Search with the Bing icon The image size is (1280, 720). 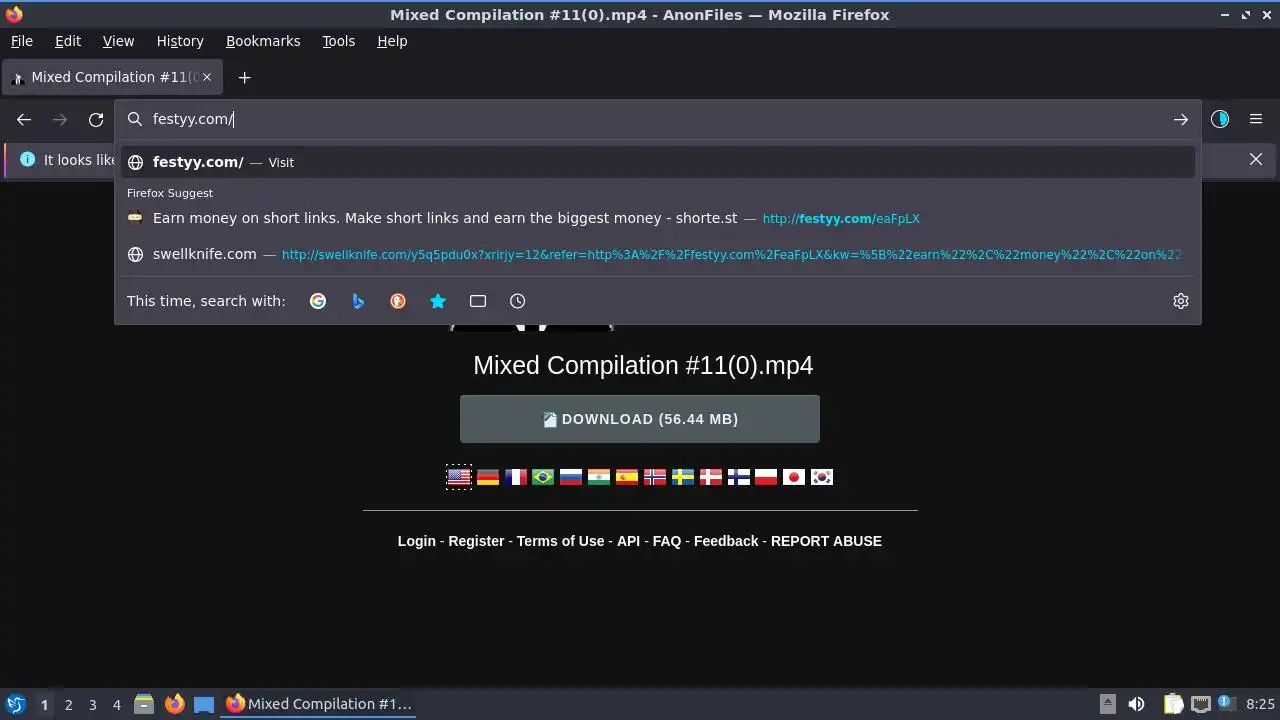(358, 301)
